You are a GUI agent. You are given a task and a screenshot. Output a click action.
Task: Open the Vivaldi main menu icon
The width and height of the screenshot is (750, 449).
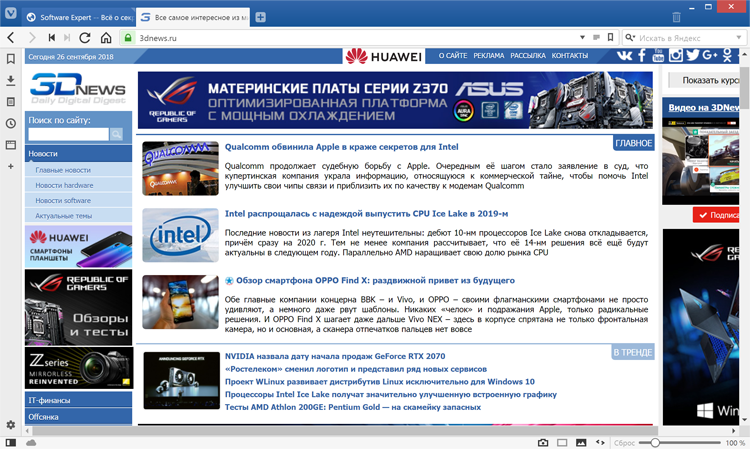(11, 13)
